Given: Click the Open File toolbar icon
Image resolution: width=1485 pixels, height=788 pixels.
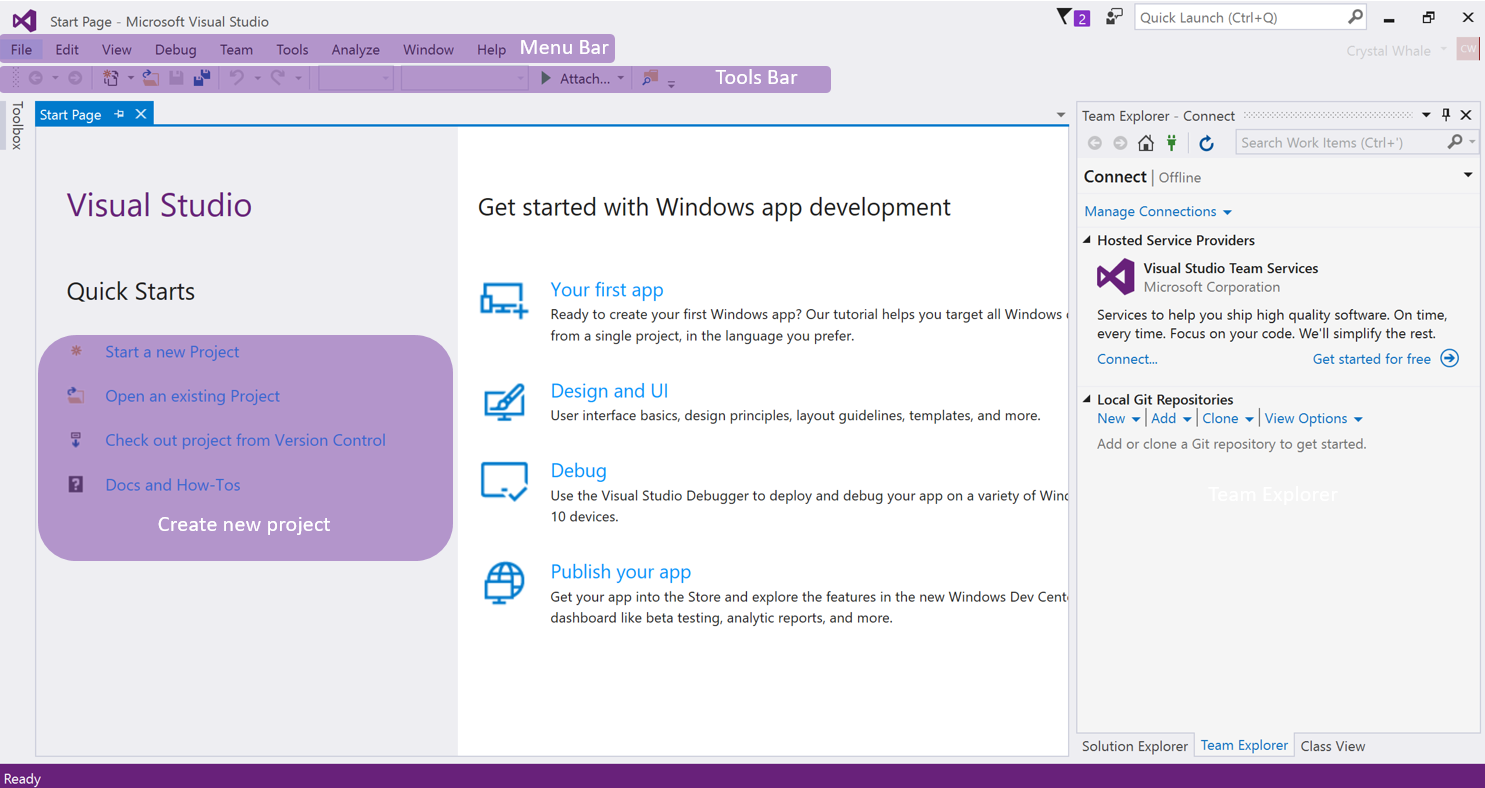Looking at the screenshot, I should [150, 78].
